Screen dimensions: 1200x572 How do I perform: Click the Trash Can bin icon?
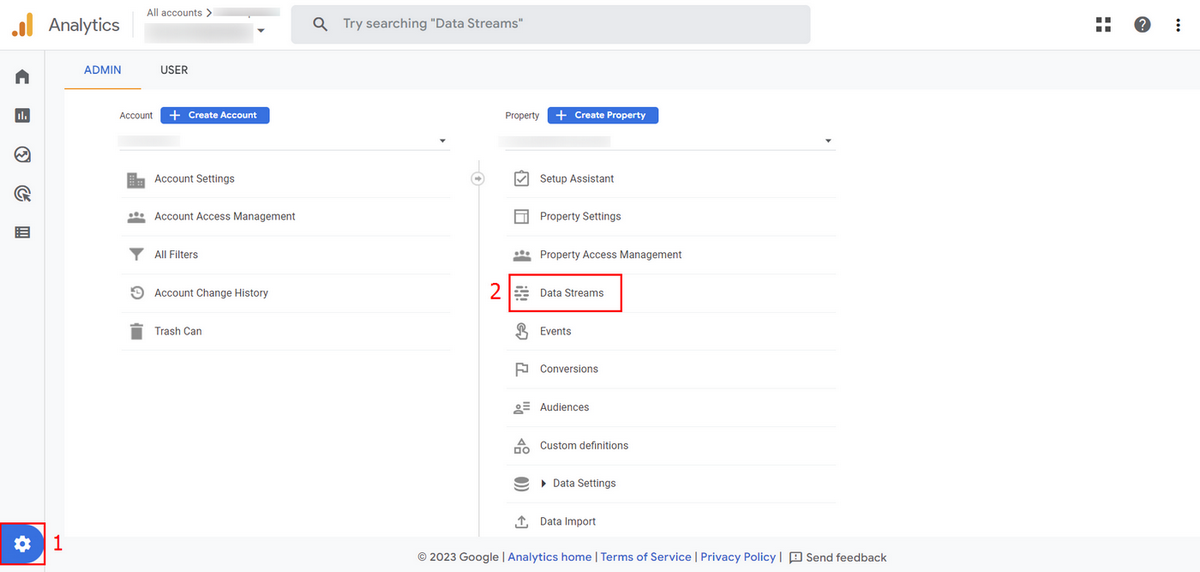click(136, 331)
